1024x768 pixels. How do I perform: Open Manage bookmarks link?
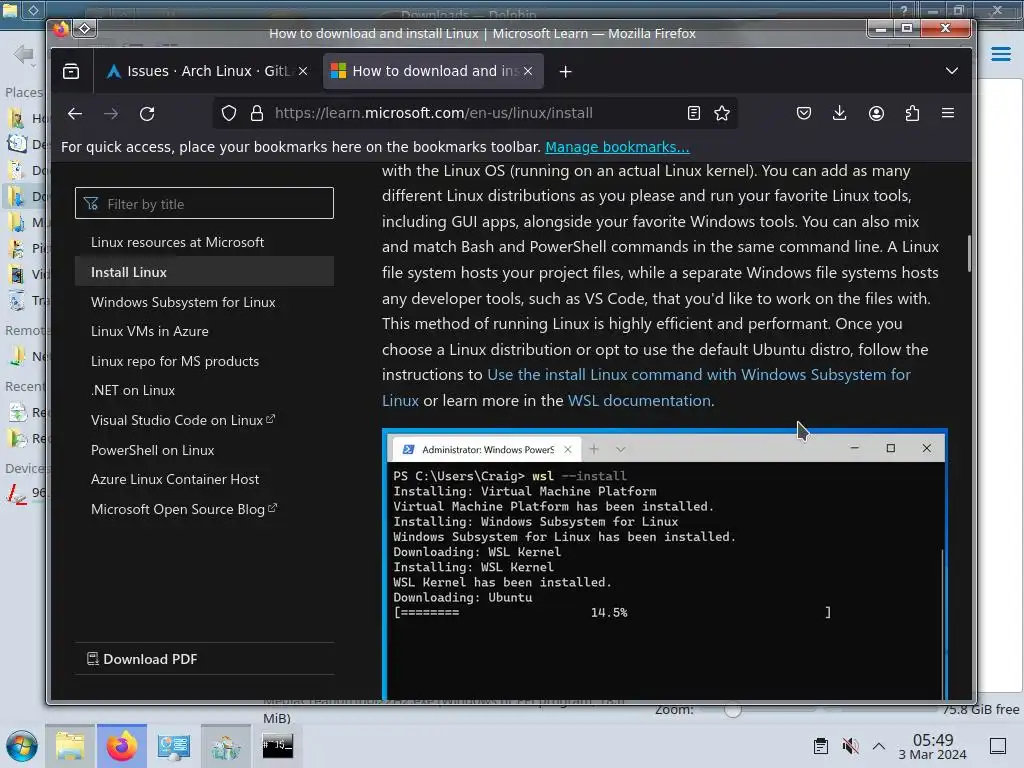[617, 147]
